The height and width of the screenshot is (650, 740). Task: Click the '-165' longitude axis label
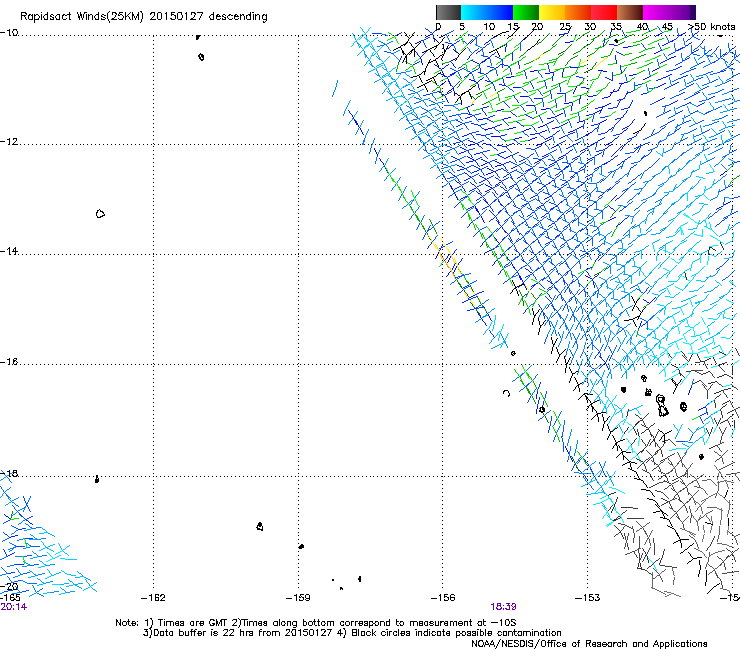[x=10, y=598]
